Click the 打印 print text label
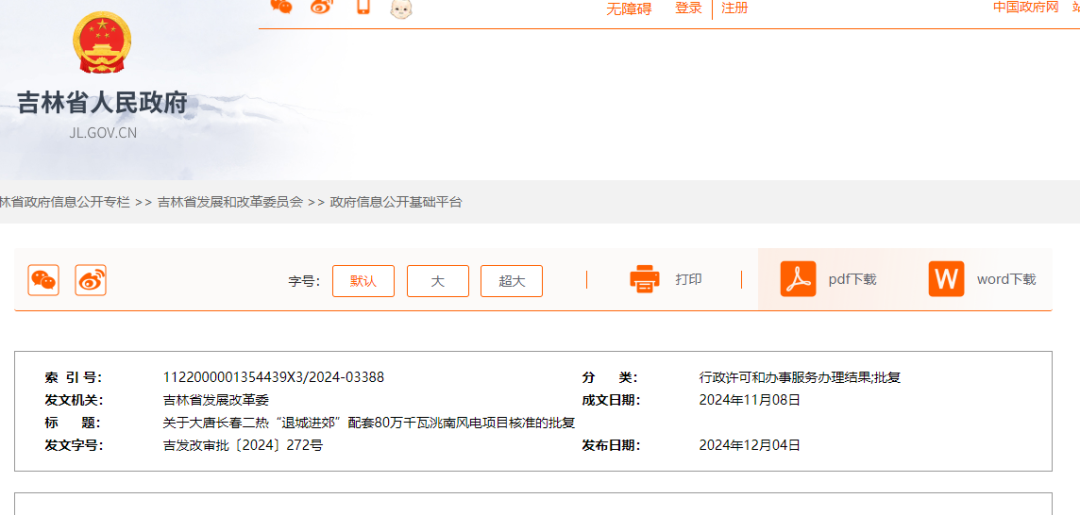The width and height of the screenshot is (1080, 515). coord(688,280)
